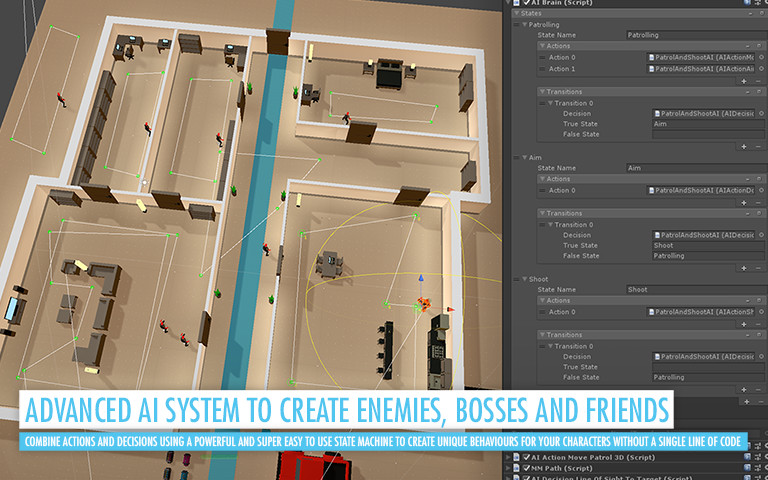
Task: Add a new action to Patrolling state
Action: click(744, 81)
